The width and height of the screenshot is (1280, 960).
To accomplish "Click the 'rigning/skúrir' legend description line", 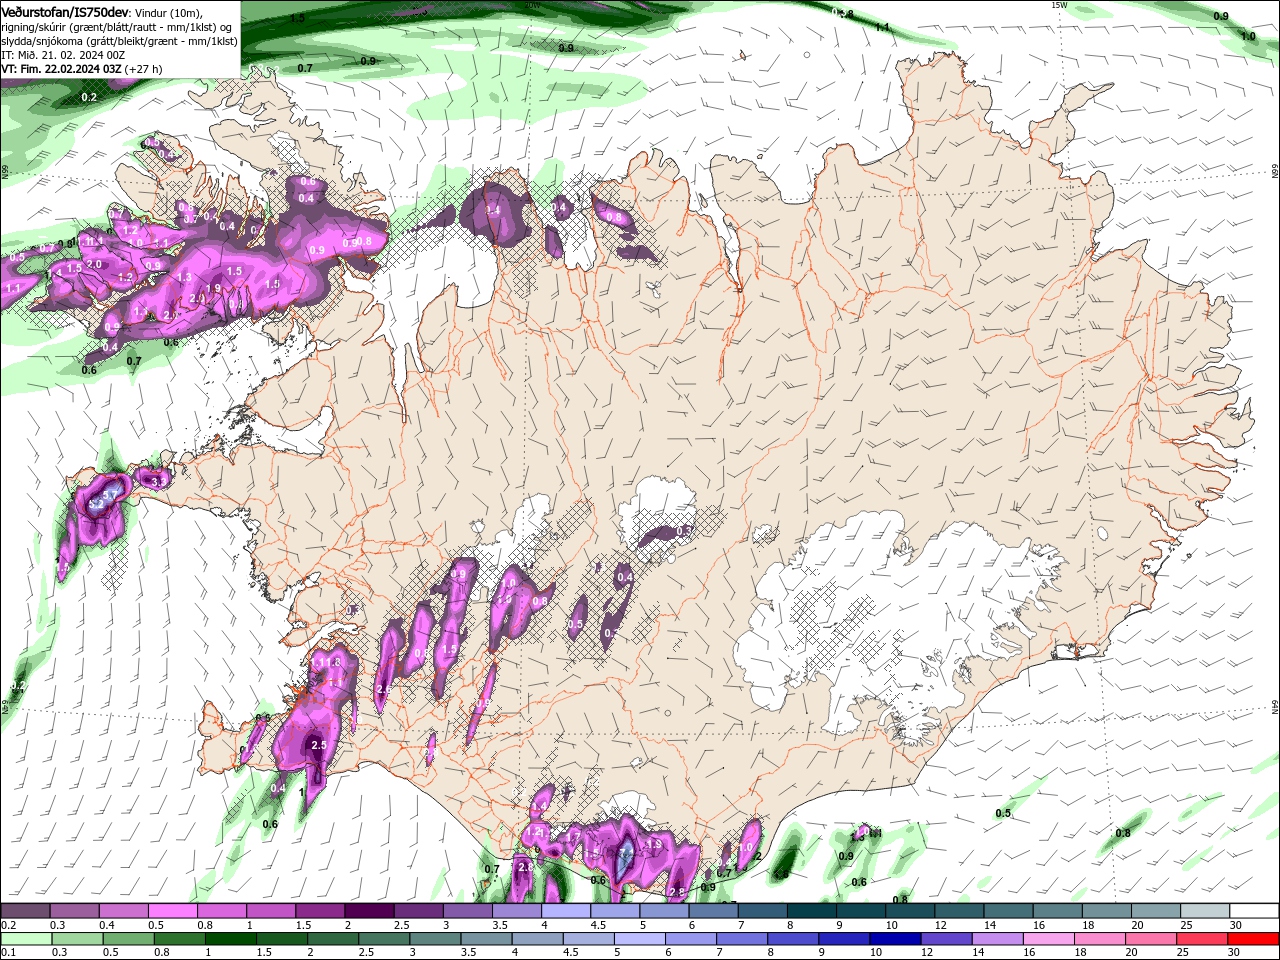I will [116, 27].
